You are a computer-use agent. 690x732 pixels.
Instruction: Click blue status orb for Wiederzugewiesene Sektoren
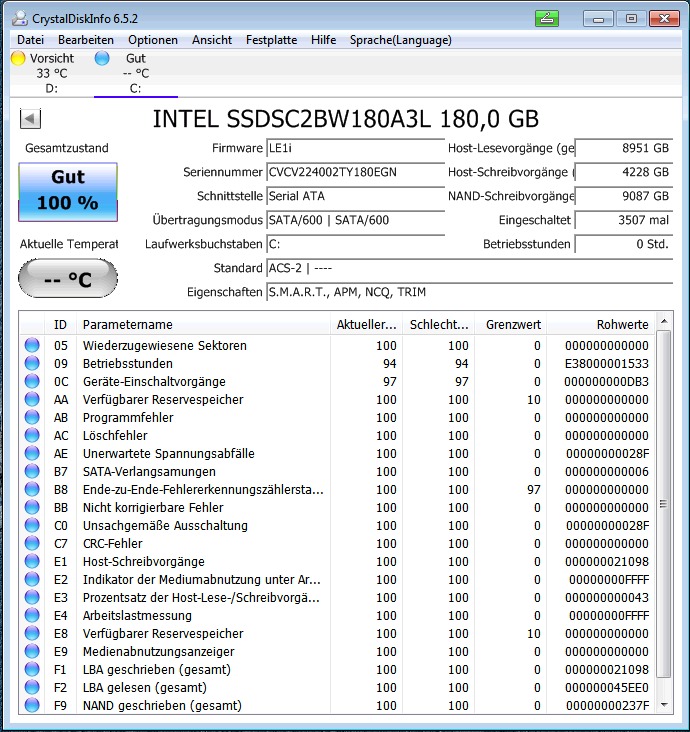(32, 345)
